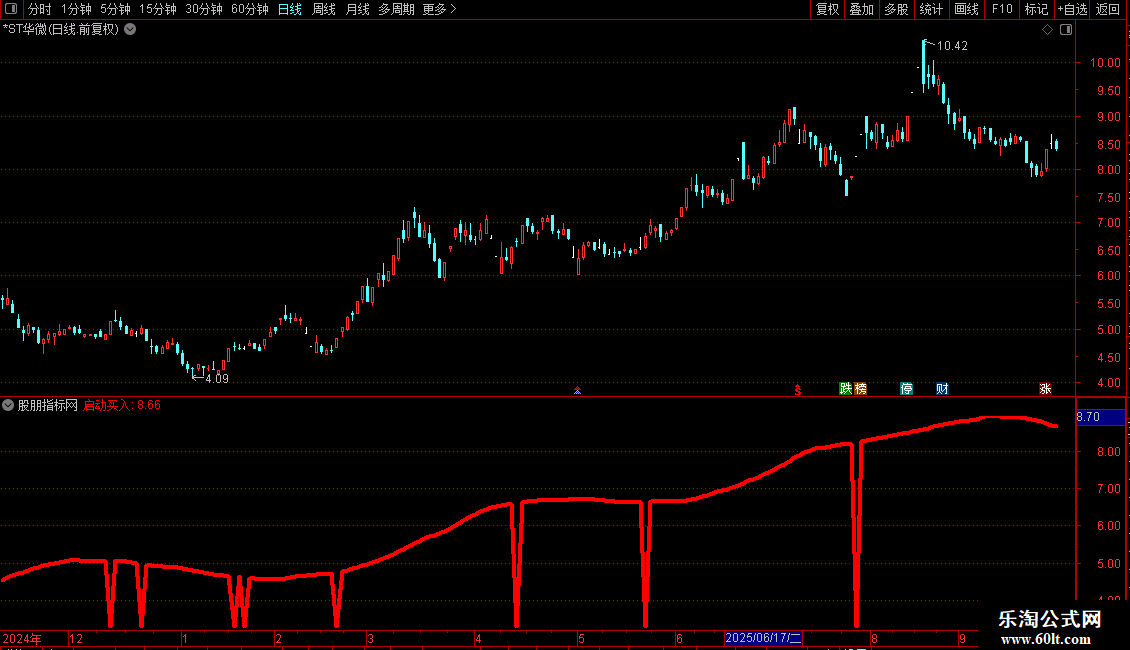Open F10 company info
Image resolution: width=1130 pixels, height=650 pixels.
(x=1002, y=9)
